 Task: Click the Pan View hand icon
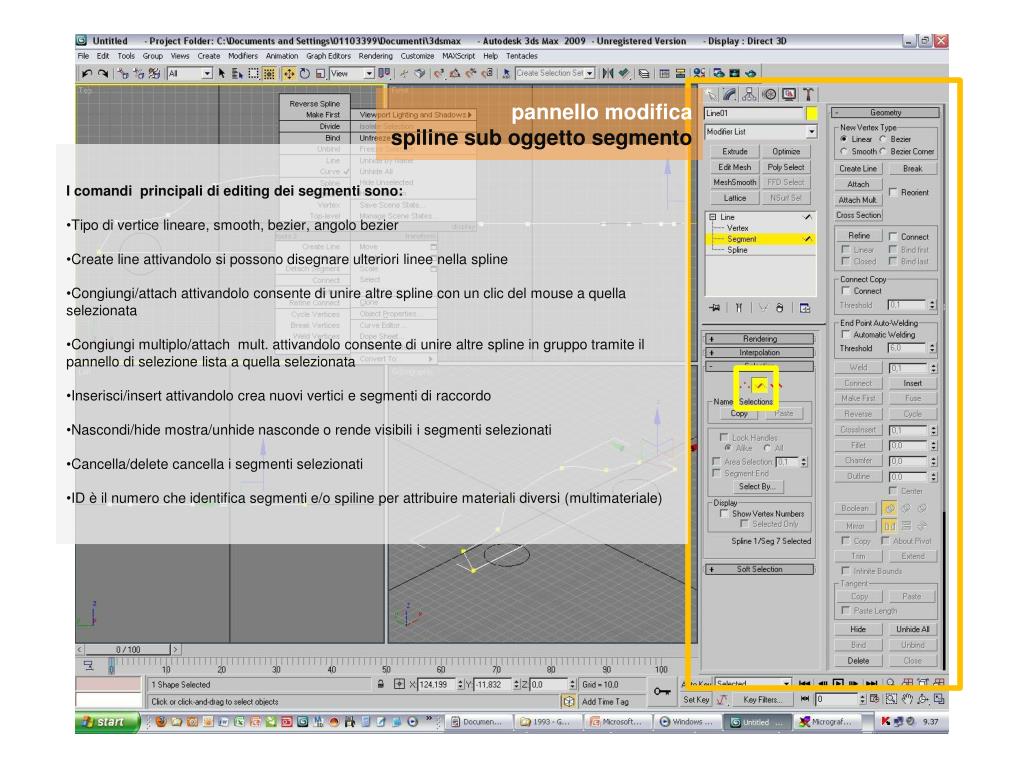click(907, 699)
